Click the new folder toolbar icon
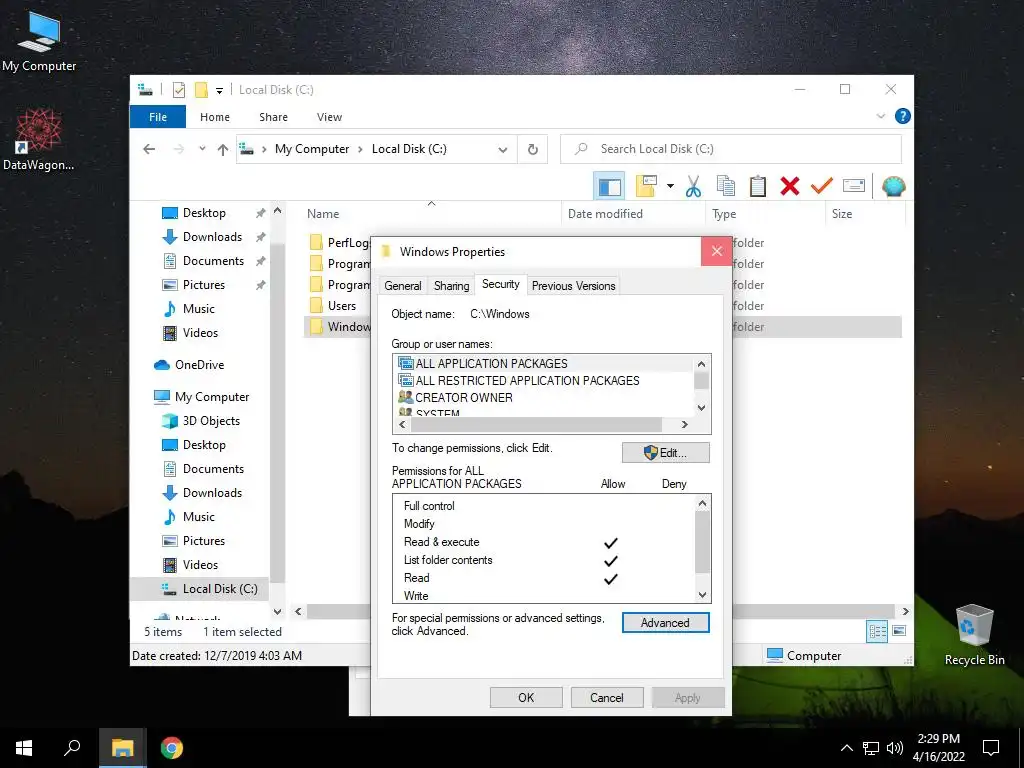 (x=645, y=187)
